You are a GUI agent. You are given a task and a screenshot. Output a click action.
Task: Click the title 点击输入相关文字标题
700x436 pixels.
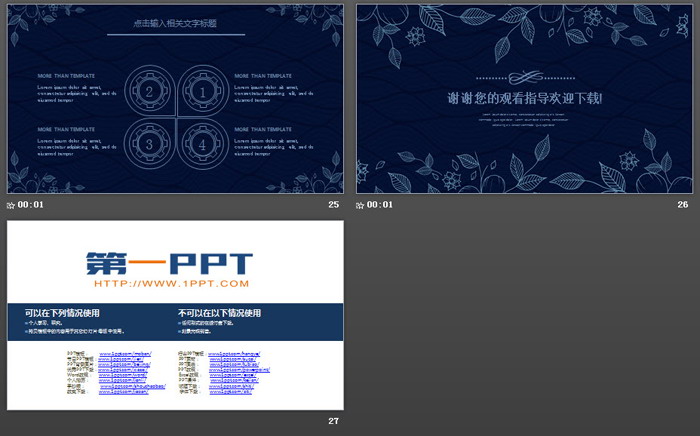pyautogui.click(x=175, y=23)
